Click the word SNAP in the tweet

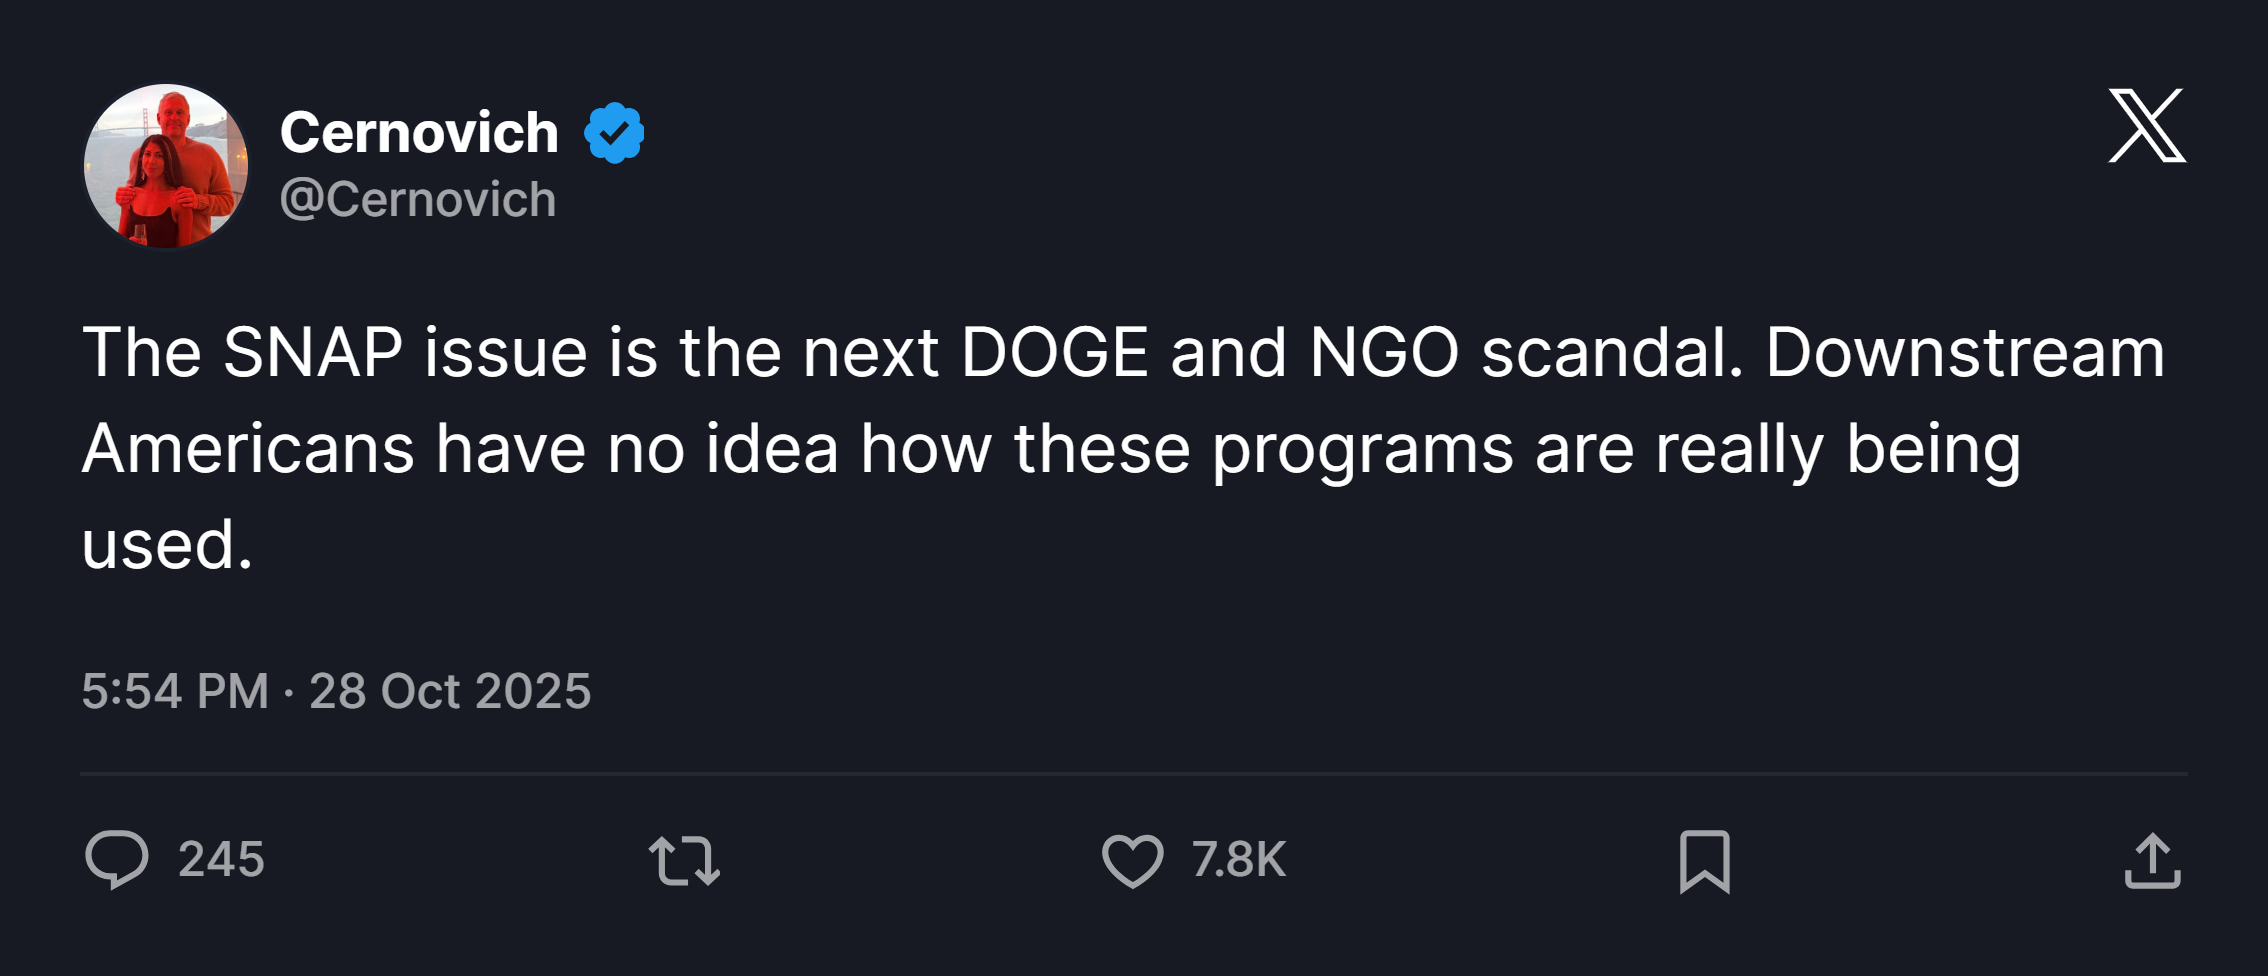coord(312,353)
